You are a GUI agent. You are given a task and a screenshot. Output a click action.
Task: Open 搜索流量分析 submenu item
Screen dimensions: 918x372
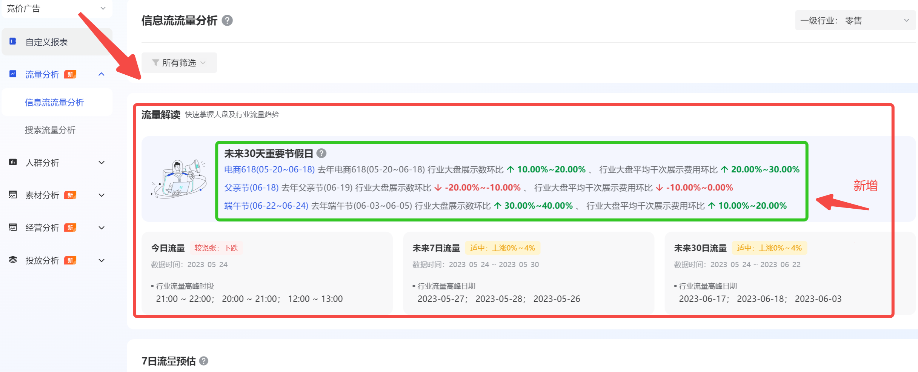click(50, 130)
